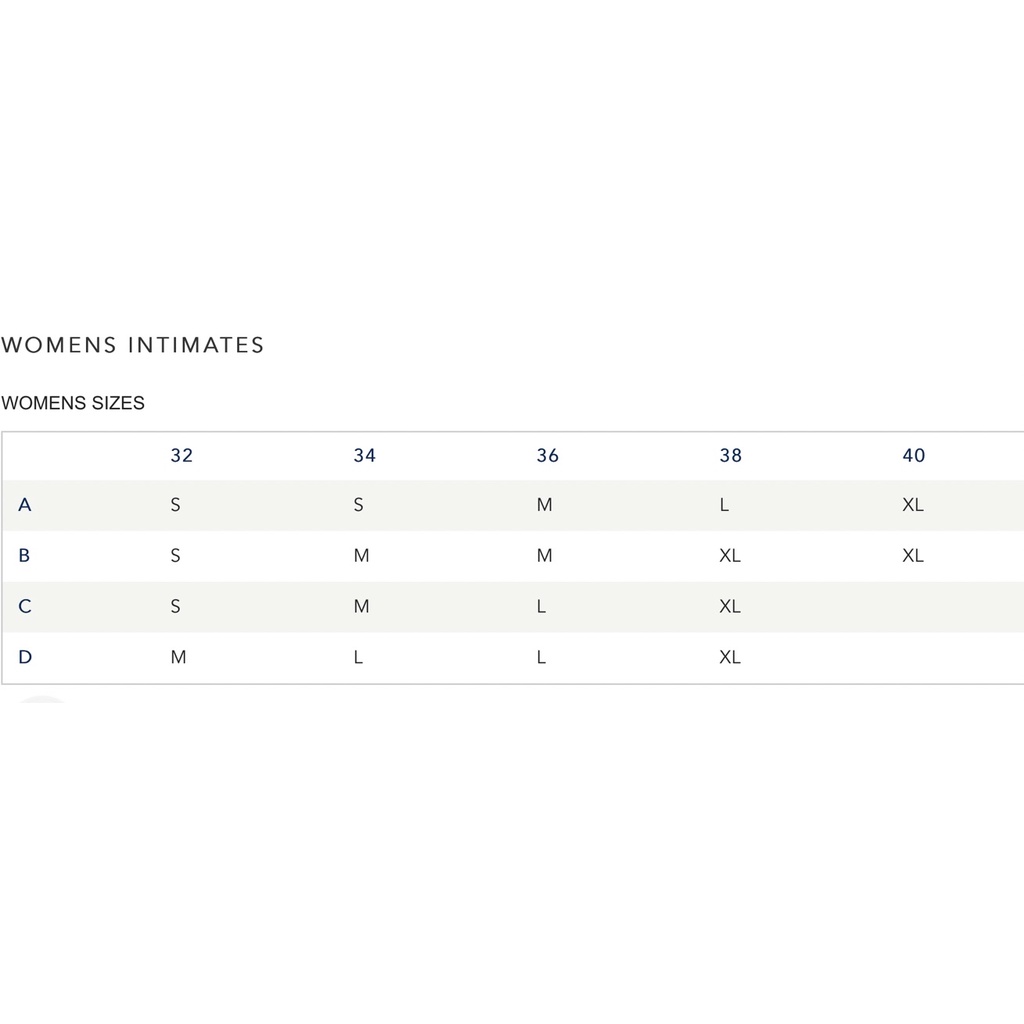Image resolution: width=1024 pixels, height=1024 pixels.
Task: Click the XL cell for 38C
Action: [729, 606]
